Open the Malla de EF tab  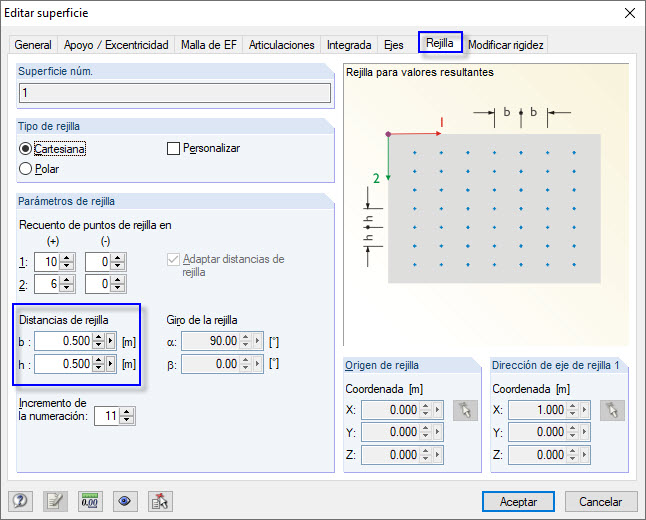pos(209,45)
